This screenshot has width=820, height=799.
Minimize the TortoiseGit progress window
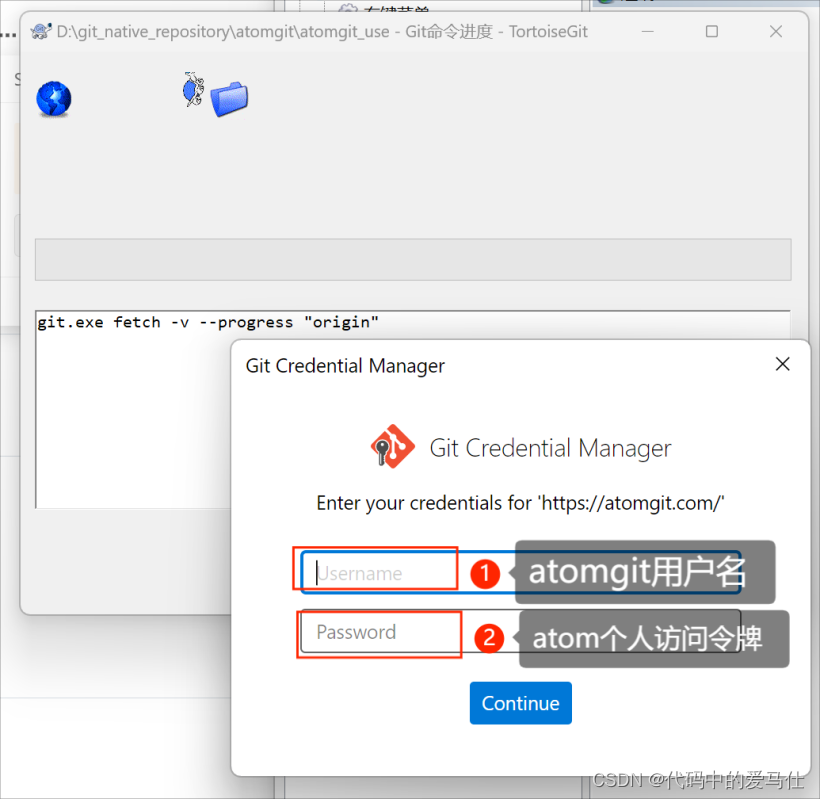pyautogui.click(x=647, y=31)
